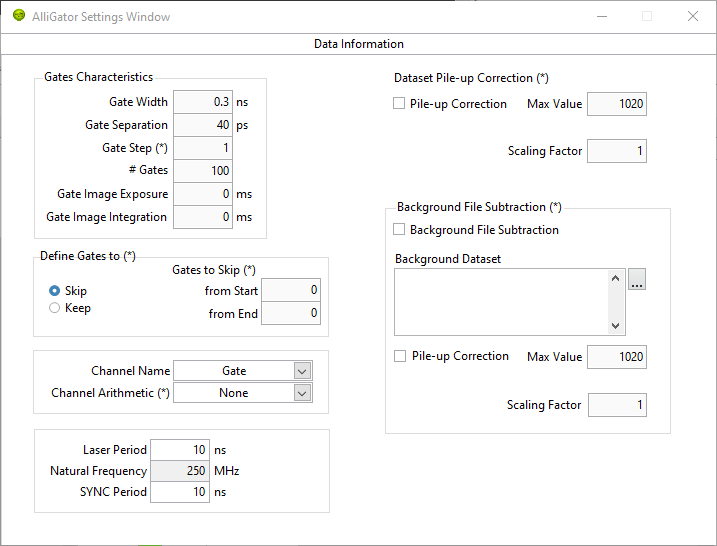
Task: Click the Gate Image Exposure field
Action: (x=203, y=194)
